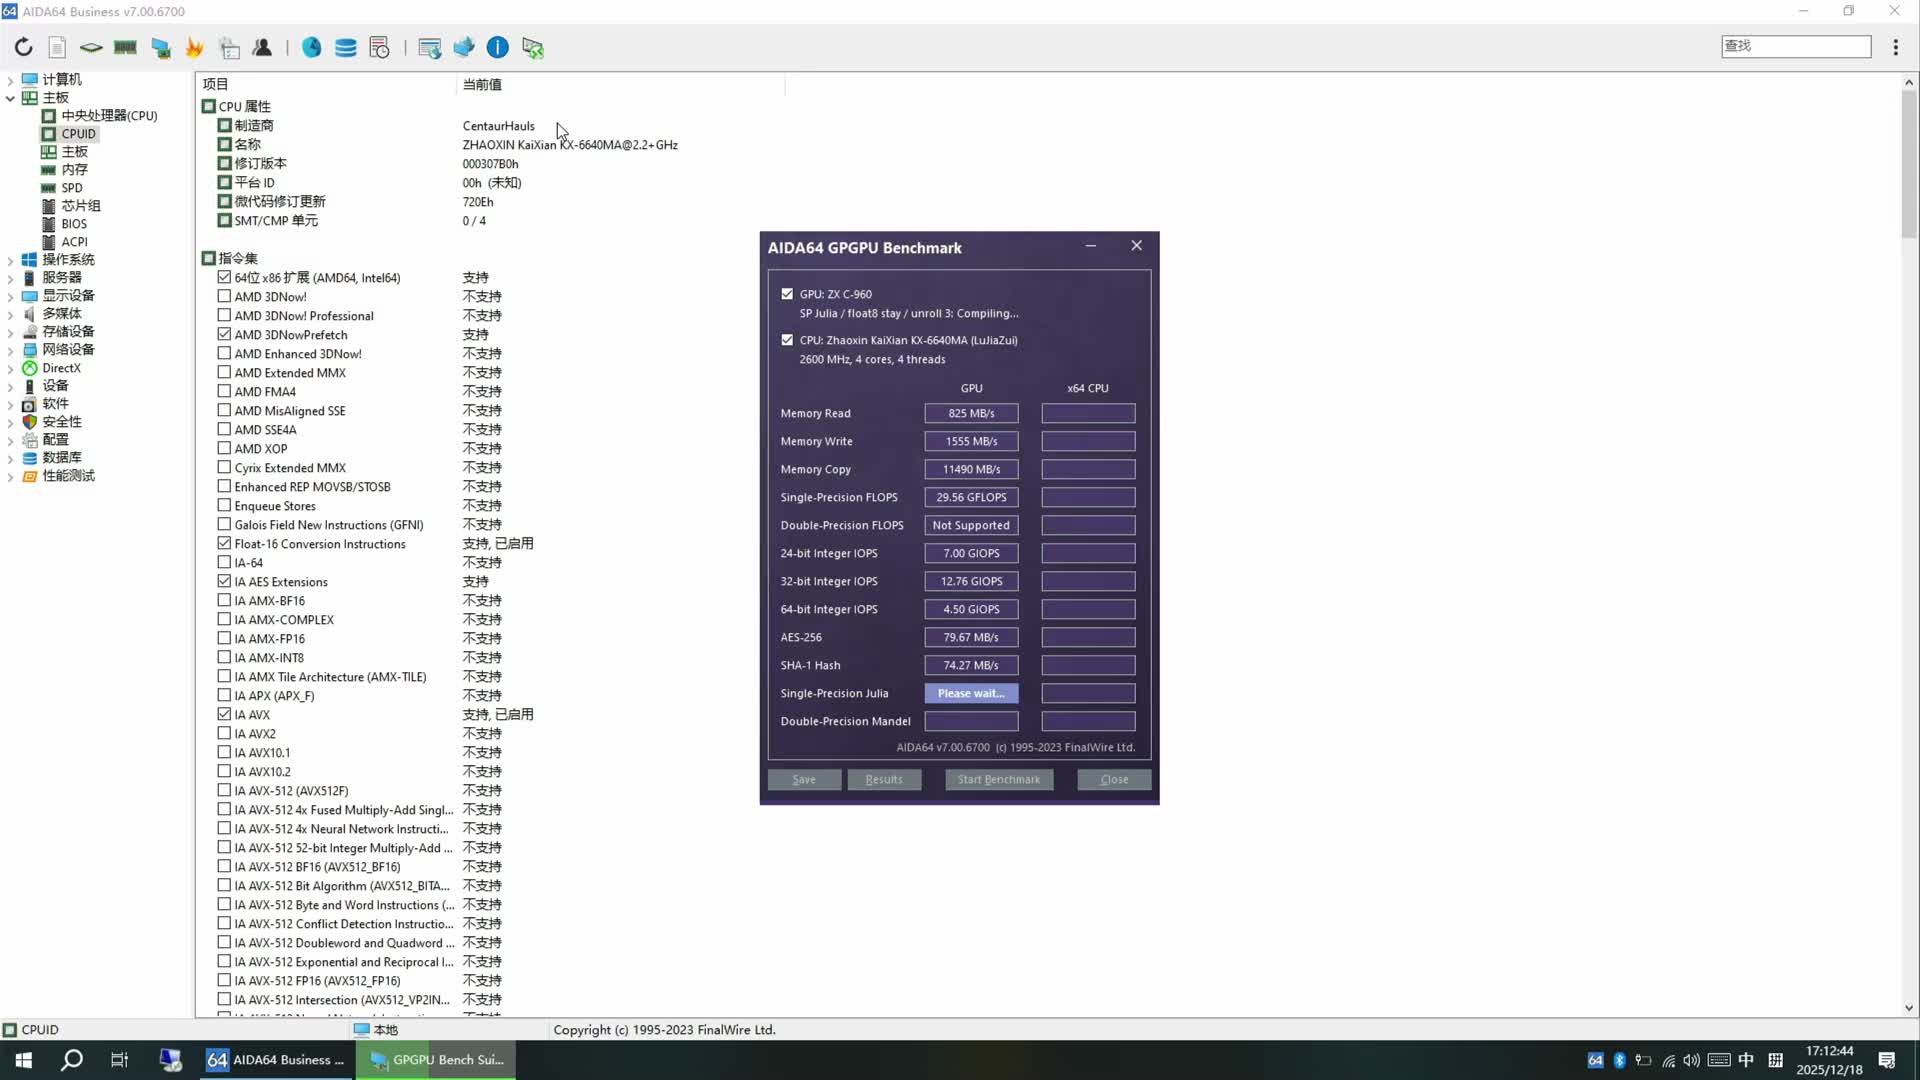Collapse the 主板 tree node
The height and width of the screenshot is (1080, 1920).
(x=12, y=97)
